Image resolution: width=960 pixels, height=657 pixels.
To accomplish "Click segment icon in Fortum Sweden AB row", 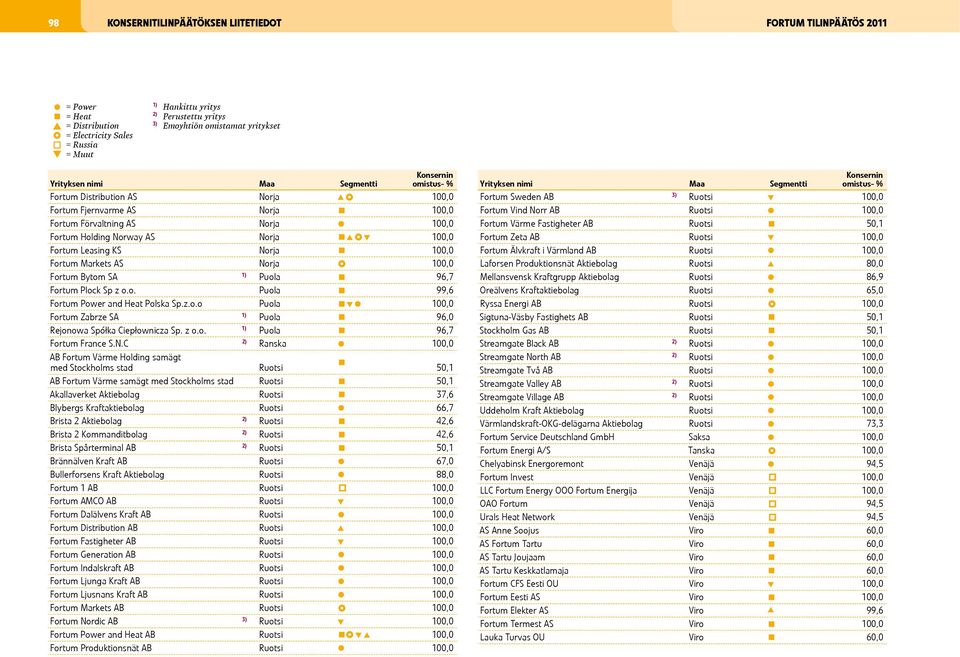I will [x=771, y=198].
